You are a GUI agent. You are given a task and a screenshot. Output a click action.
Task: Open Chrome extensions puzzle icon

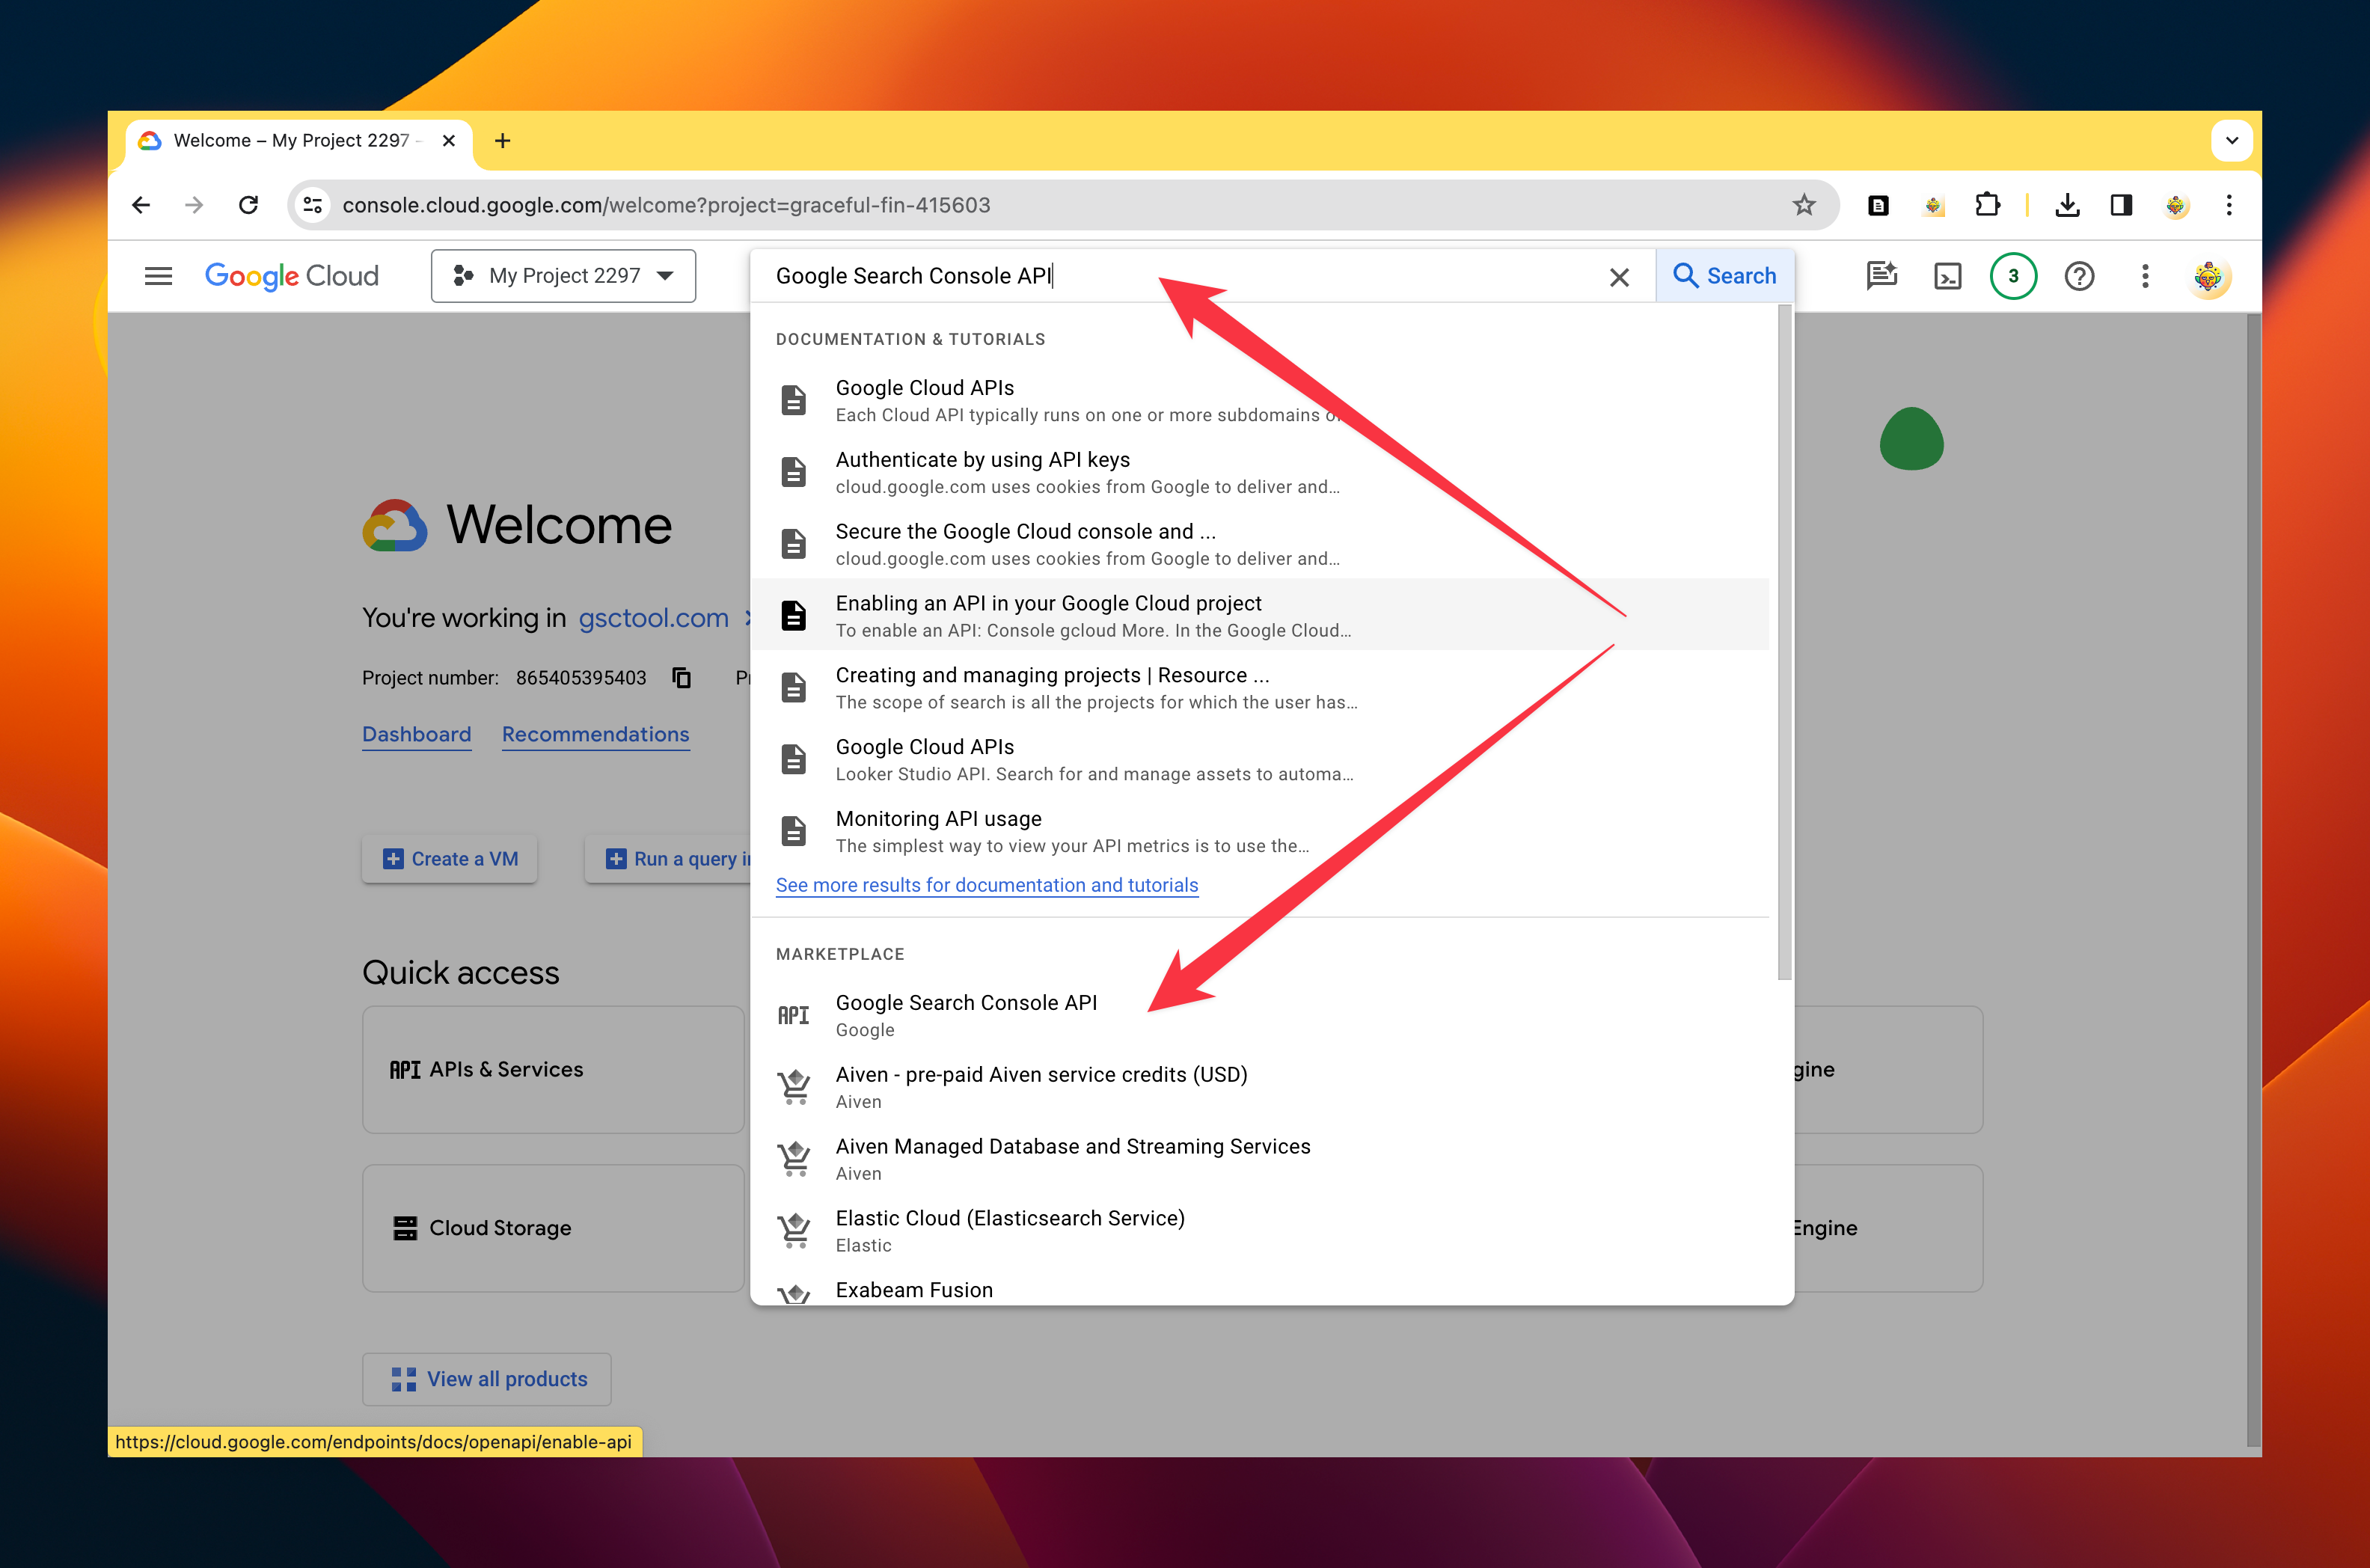1987,205
